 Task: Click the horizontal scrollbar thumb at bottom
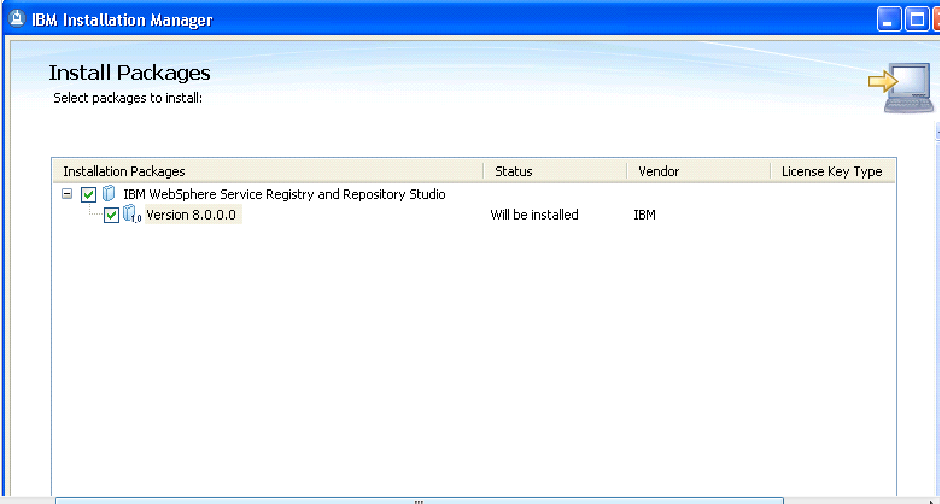[419, 500]
